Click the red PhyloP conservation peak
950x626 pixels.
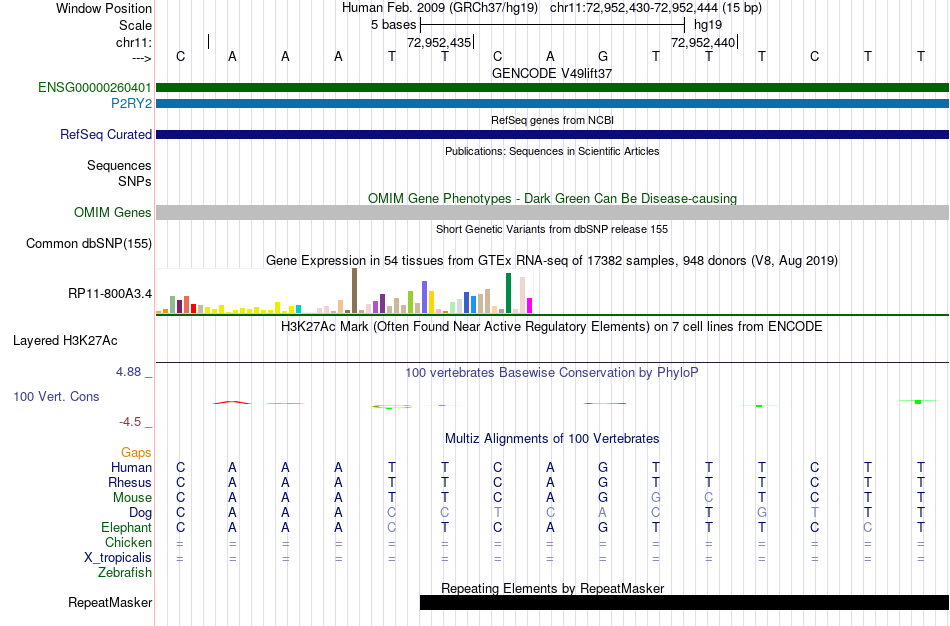(x=231, y=402)
